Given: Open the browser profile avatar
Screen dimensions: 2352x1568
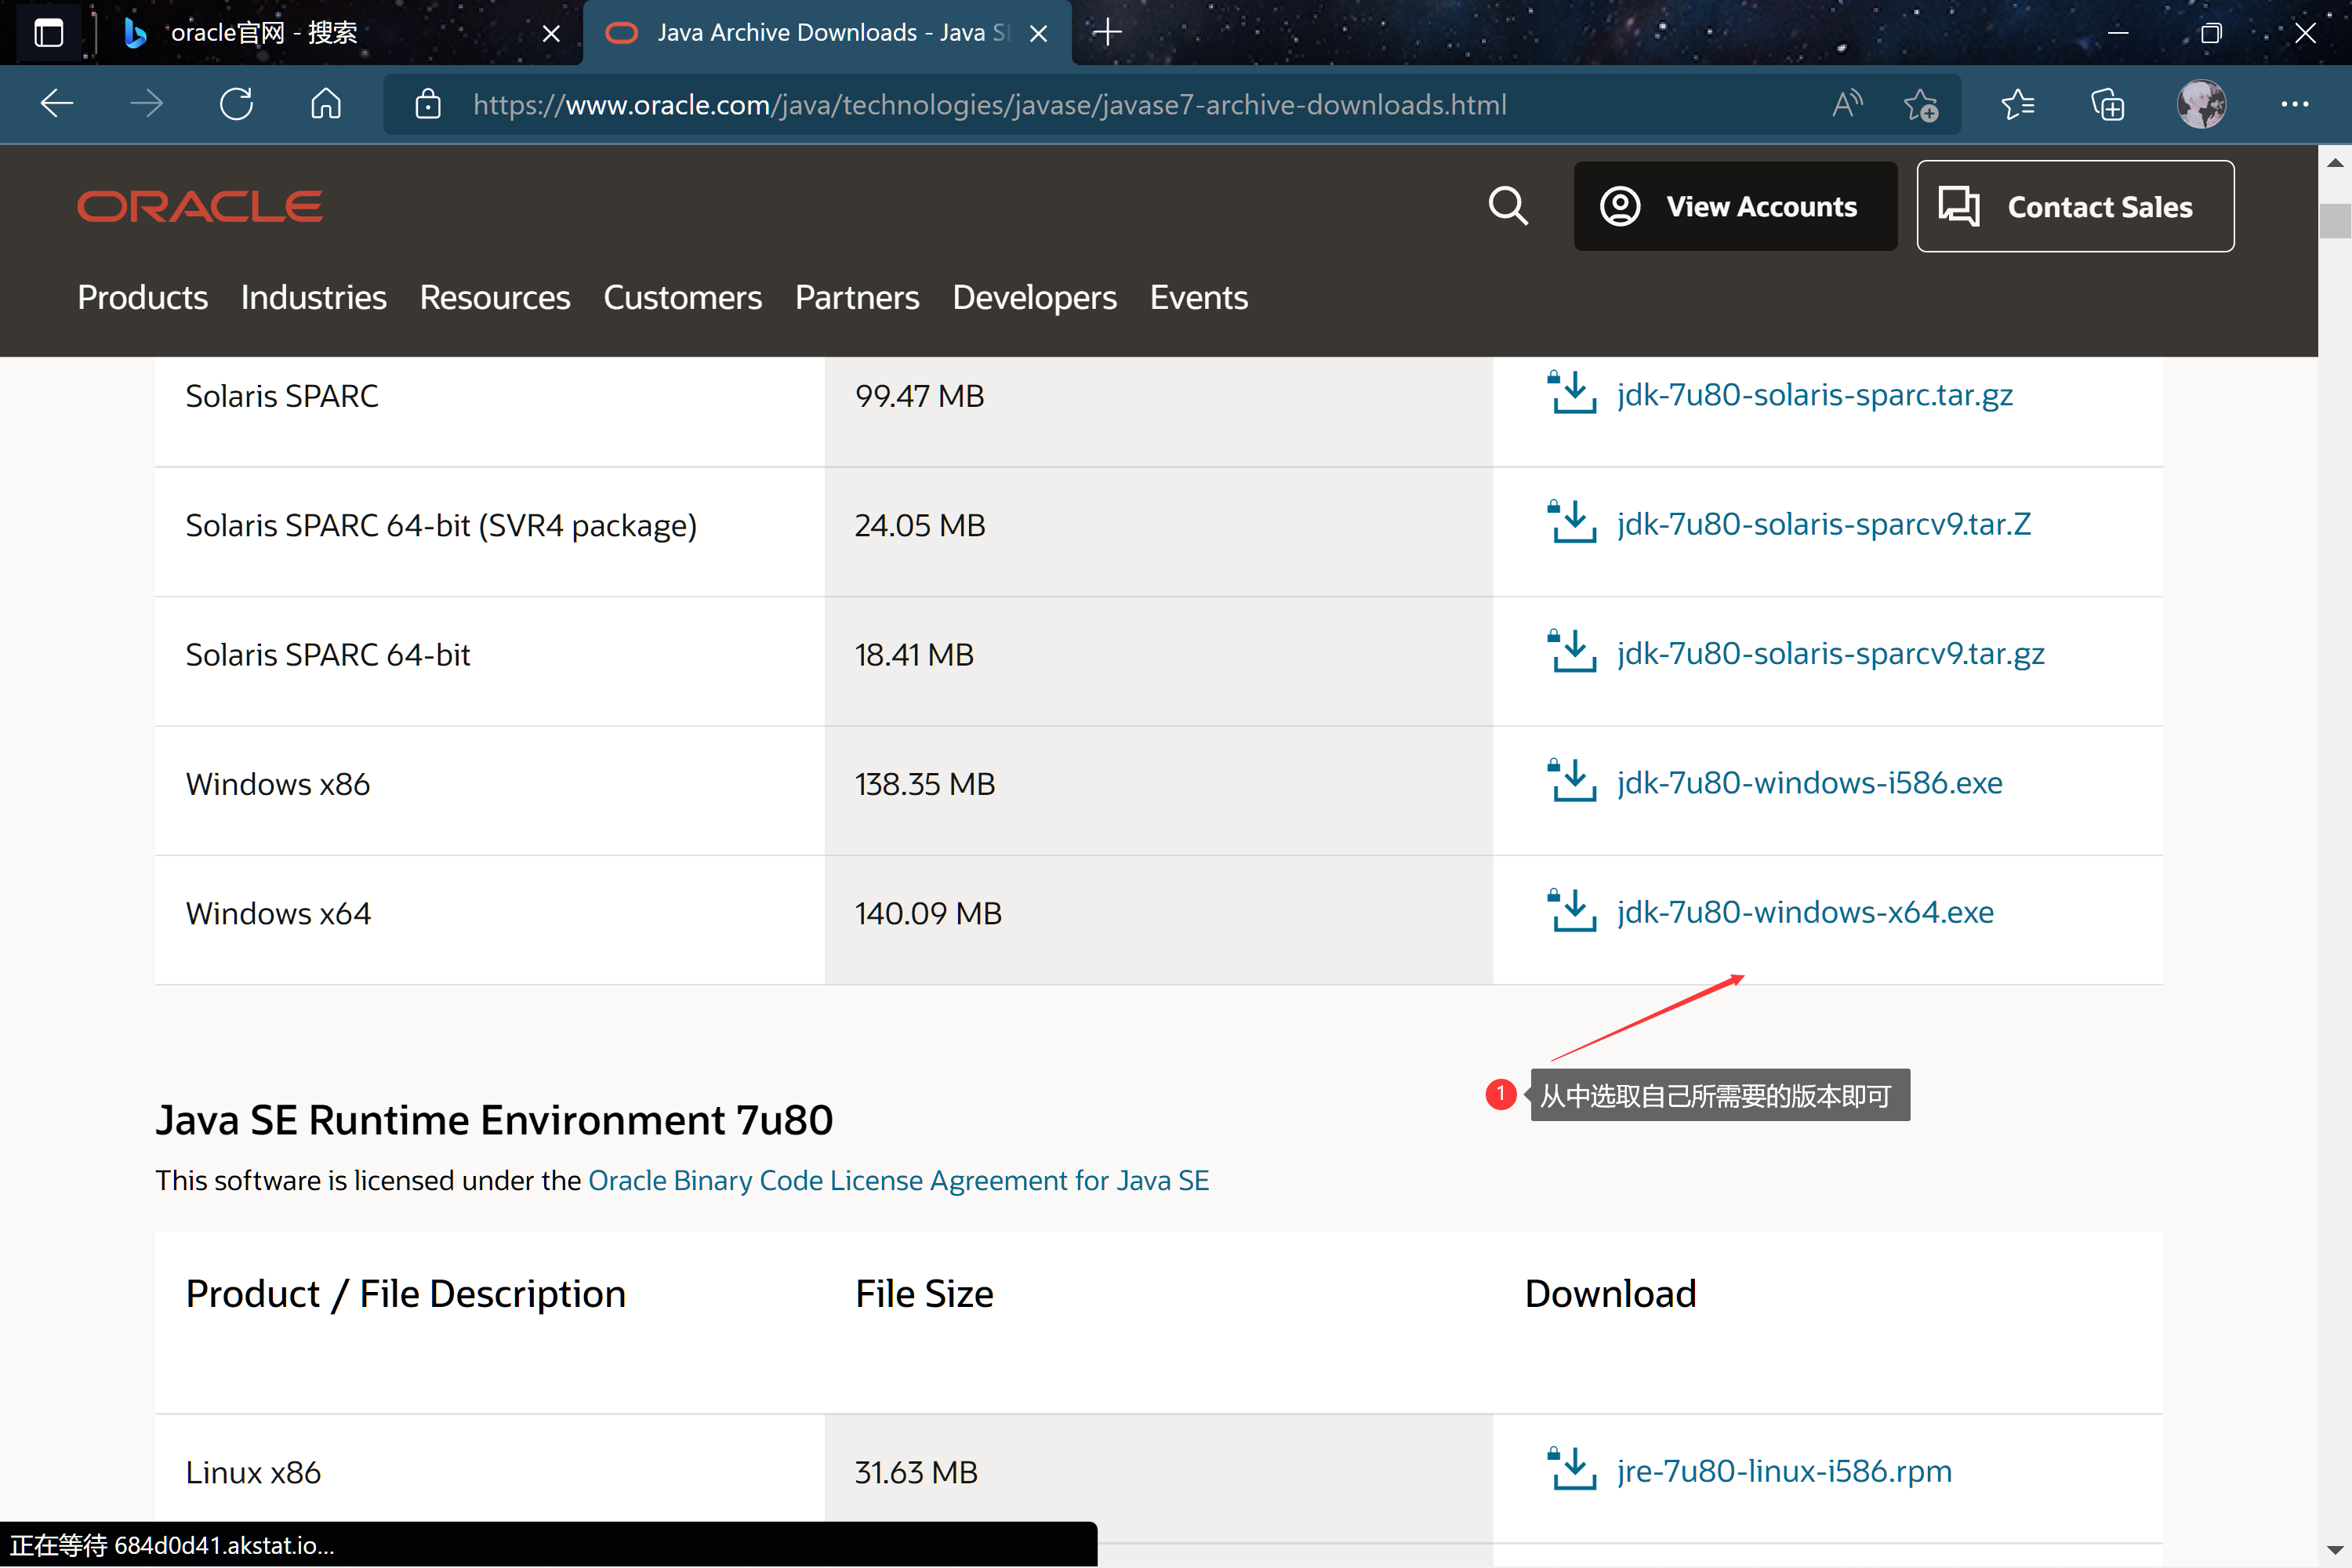Looking at the screenshot, I should tap(2202, 104).
